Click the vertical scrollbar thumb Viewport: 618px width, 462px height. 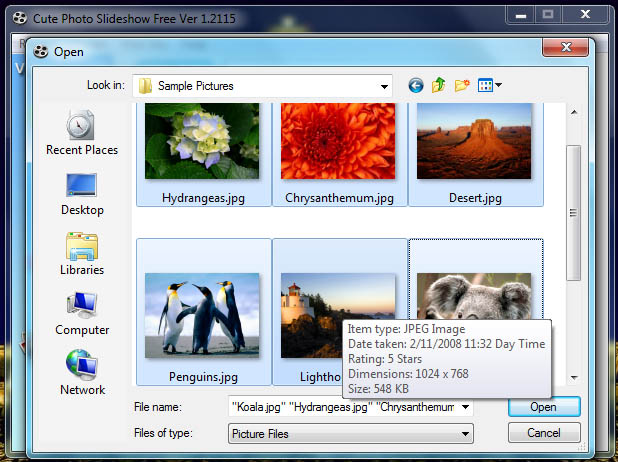pyautogui.click(x=573, y=213)
